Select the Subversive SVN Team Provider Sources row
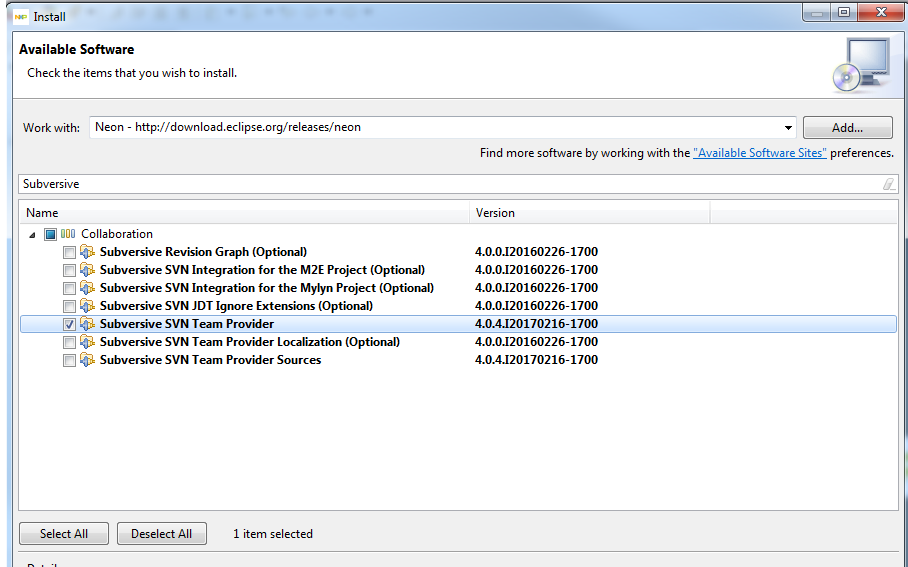This screenshot has height=567, width=908. [x=458, y=360]
